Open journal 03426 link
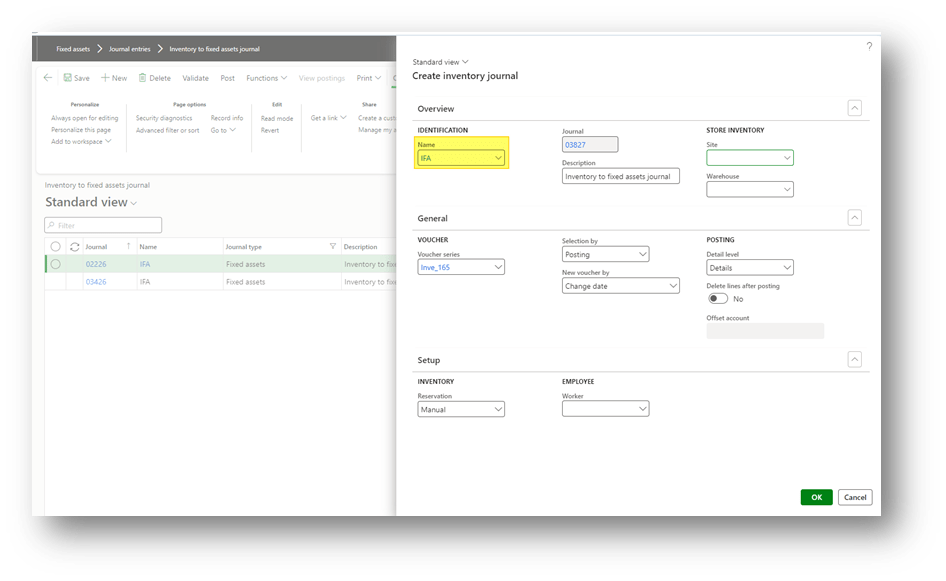The height and width of the screenshot is (581, 946). (96, 282)
